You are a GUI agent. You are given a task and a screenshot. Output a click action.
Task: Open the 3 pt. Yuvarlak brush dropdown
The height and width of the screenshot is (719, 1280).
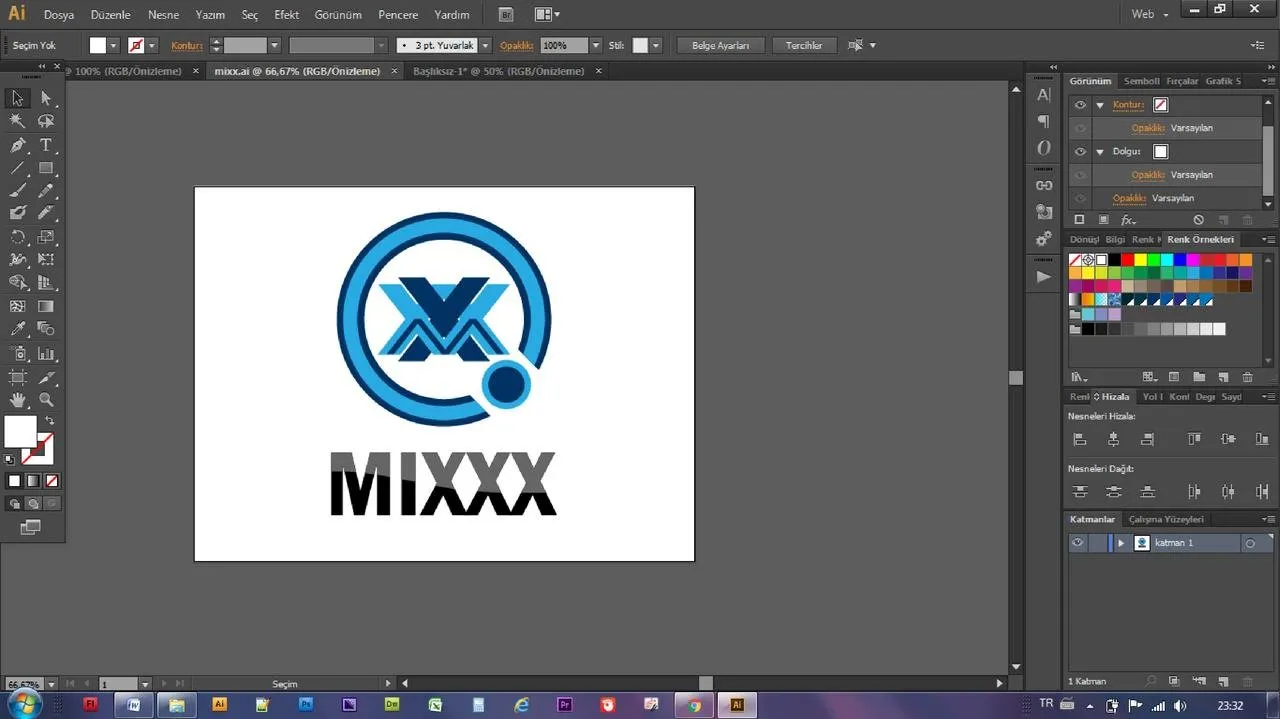click(485, 45)
